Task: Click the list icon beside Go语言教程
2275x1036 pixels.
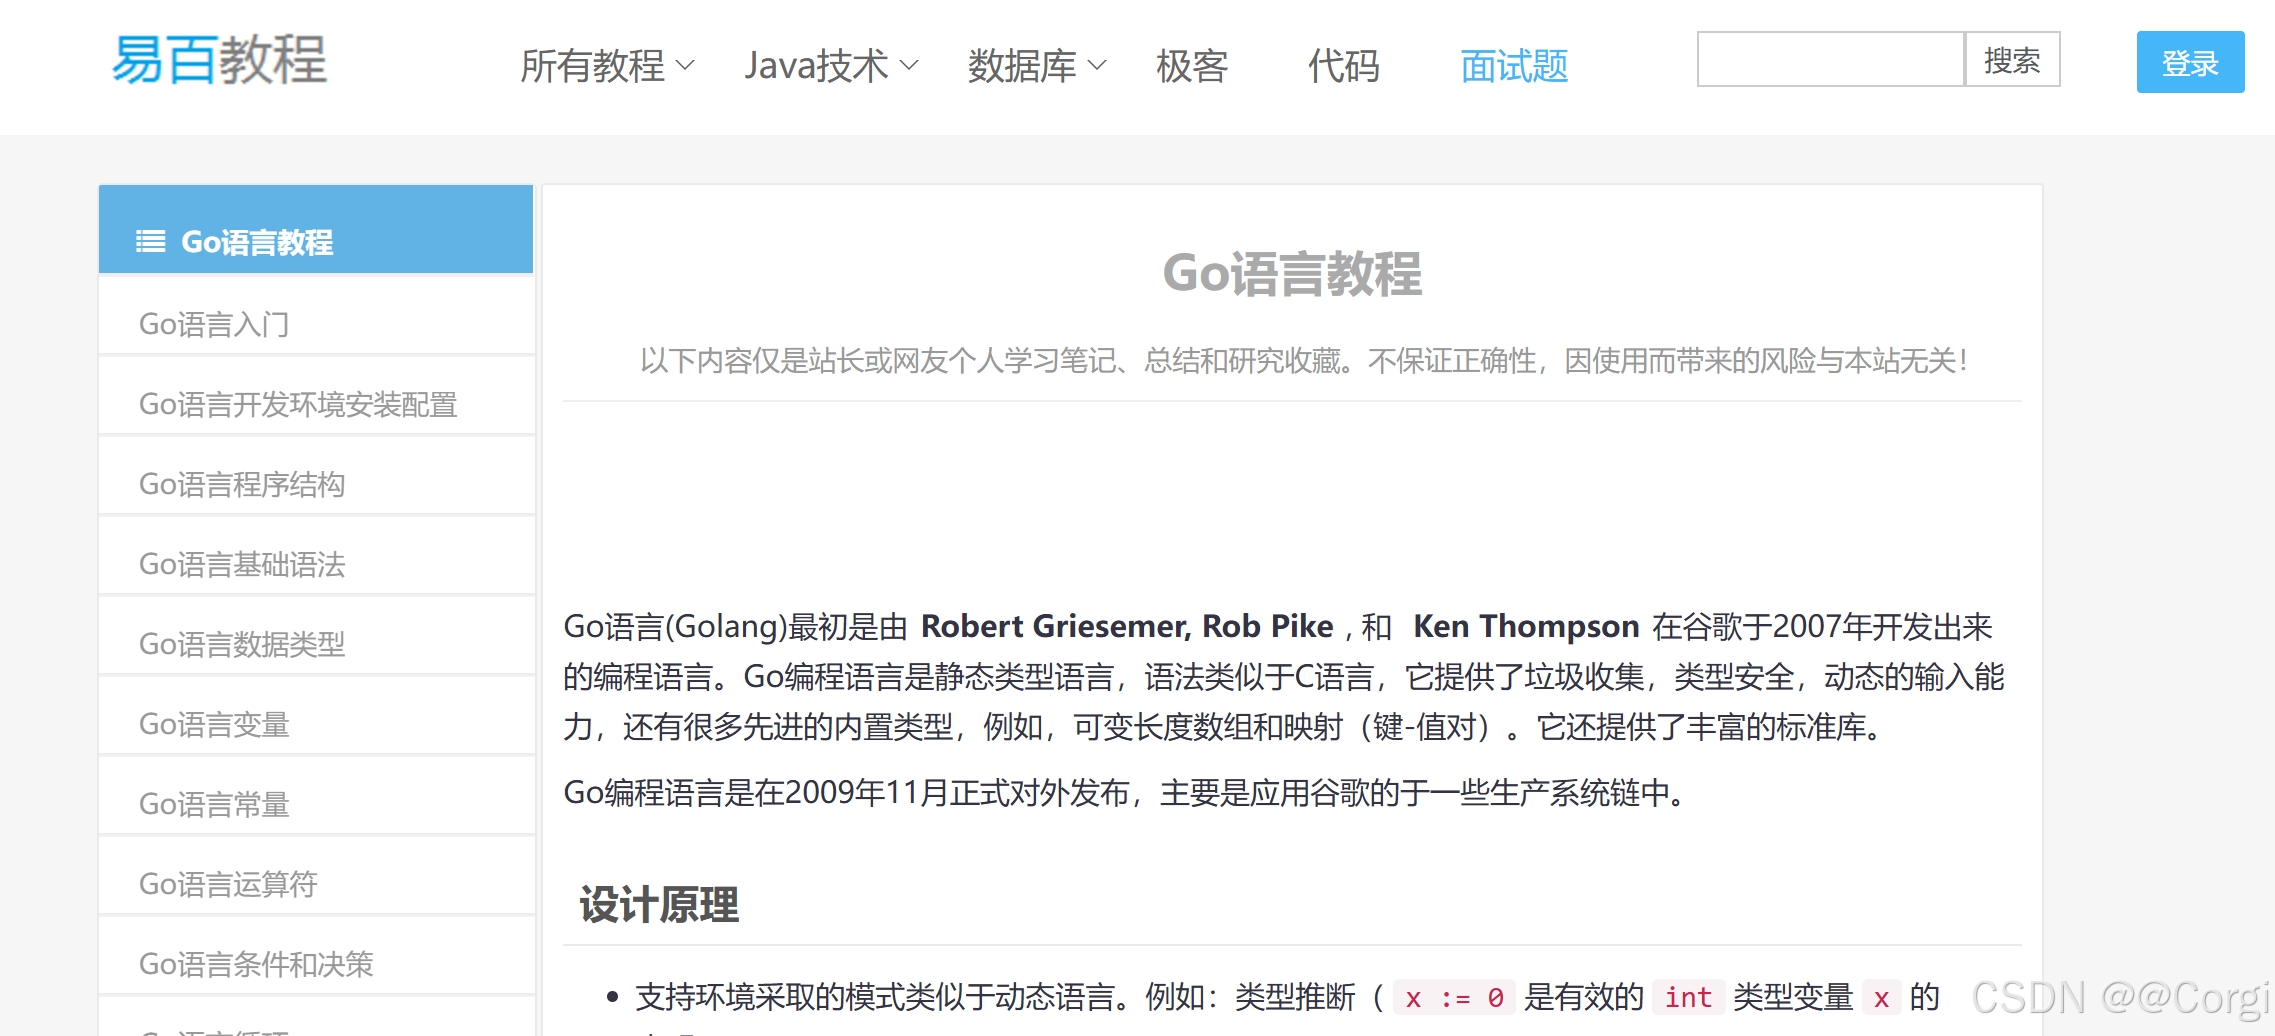Action: pos(148,240)
